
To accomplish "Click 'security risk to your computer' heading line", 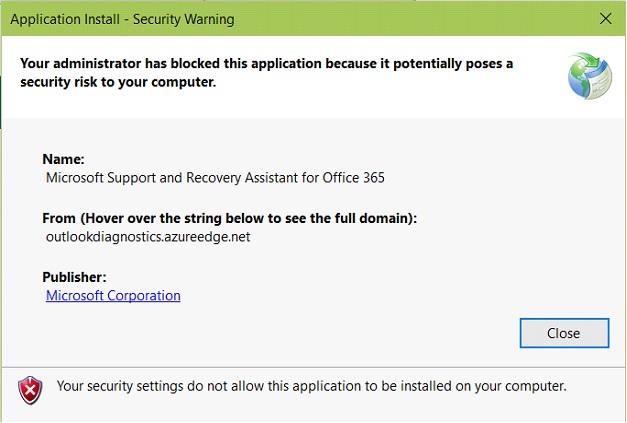I will pyautogui.click(x=118, y=82).
